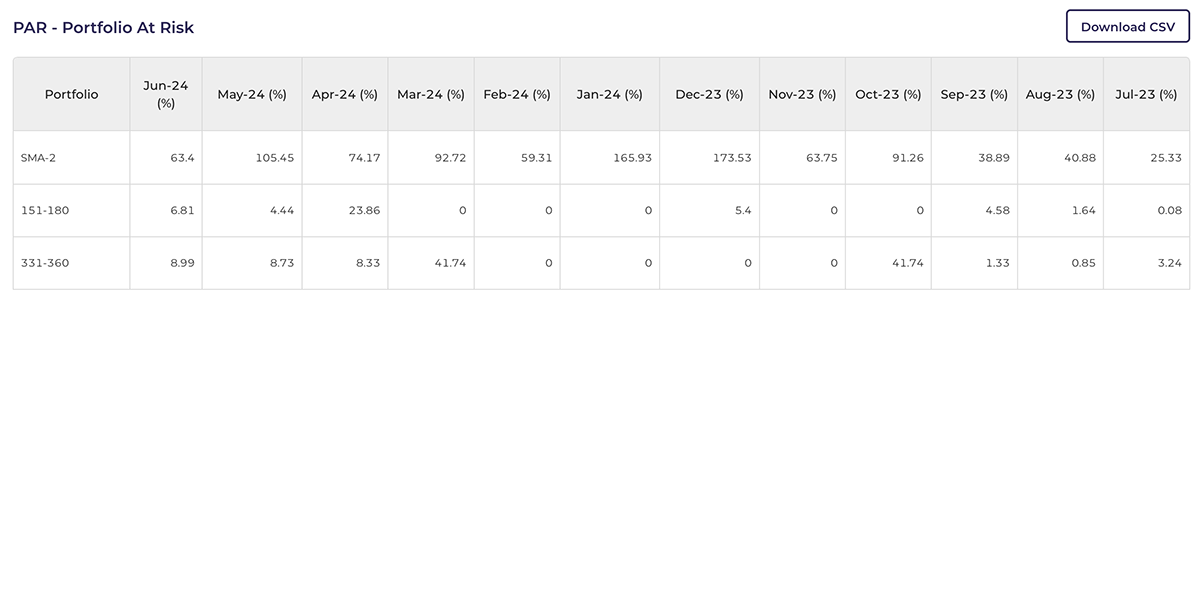The height and width of the screenshot is (600, 1200).
Task: Click the Apr-24 (%) column header
Action: coord(344,93)
